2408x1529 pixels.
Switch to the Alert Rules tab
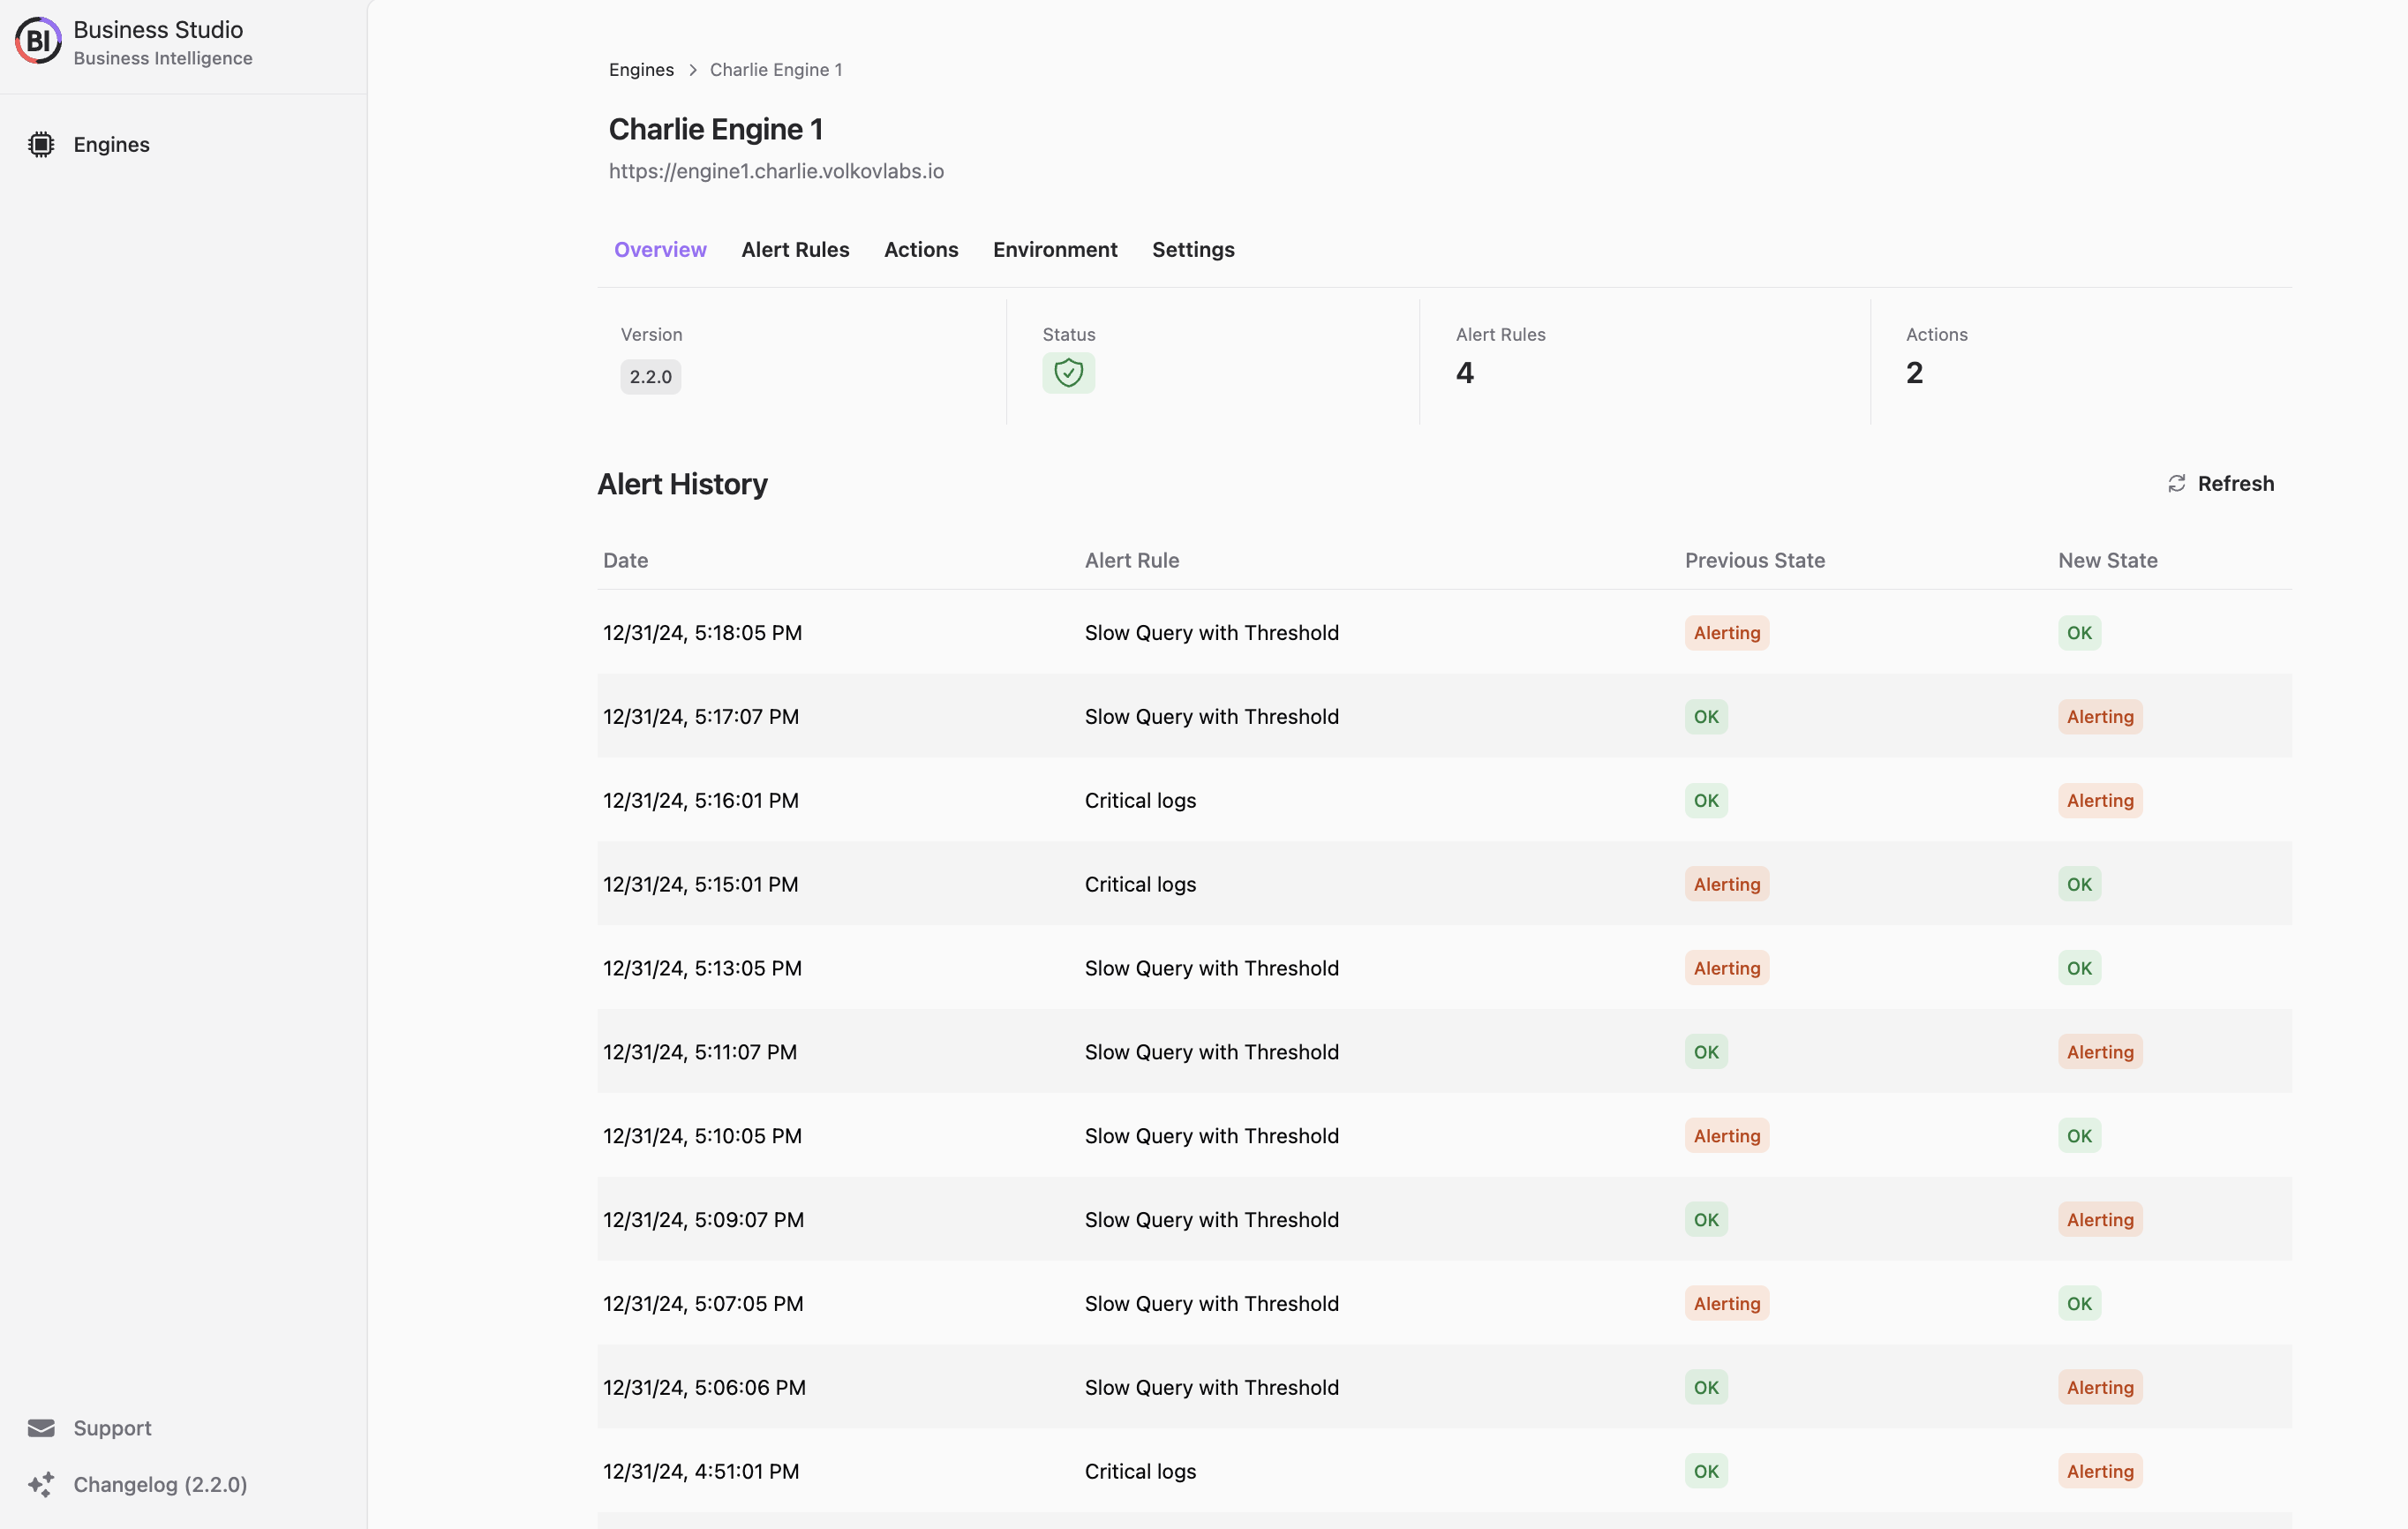click(797, 247)
